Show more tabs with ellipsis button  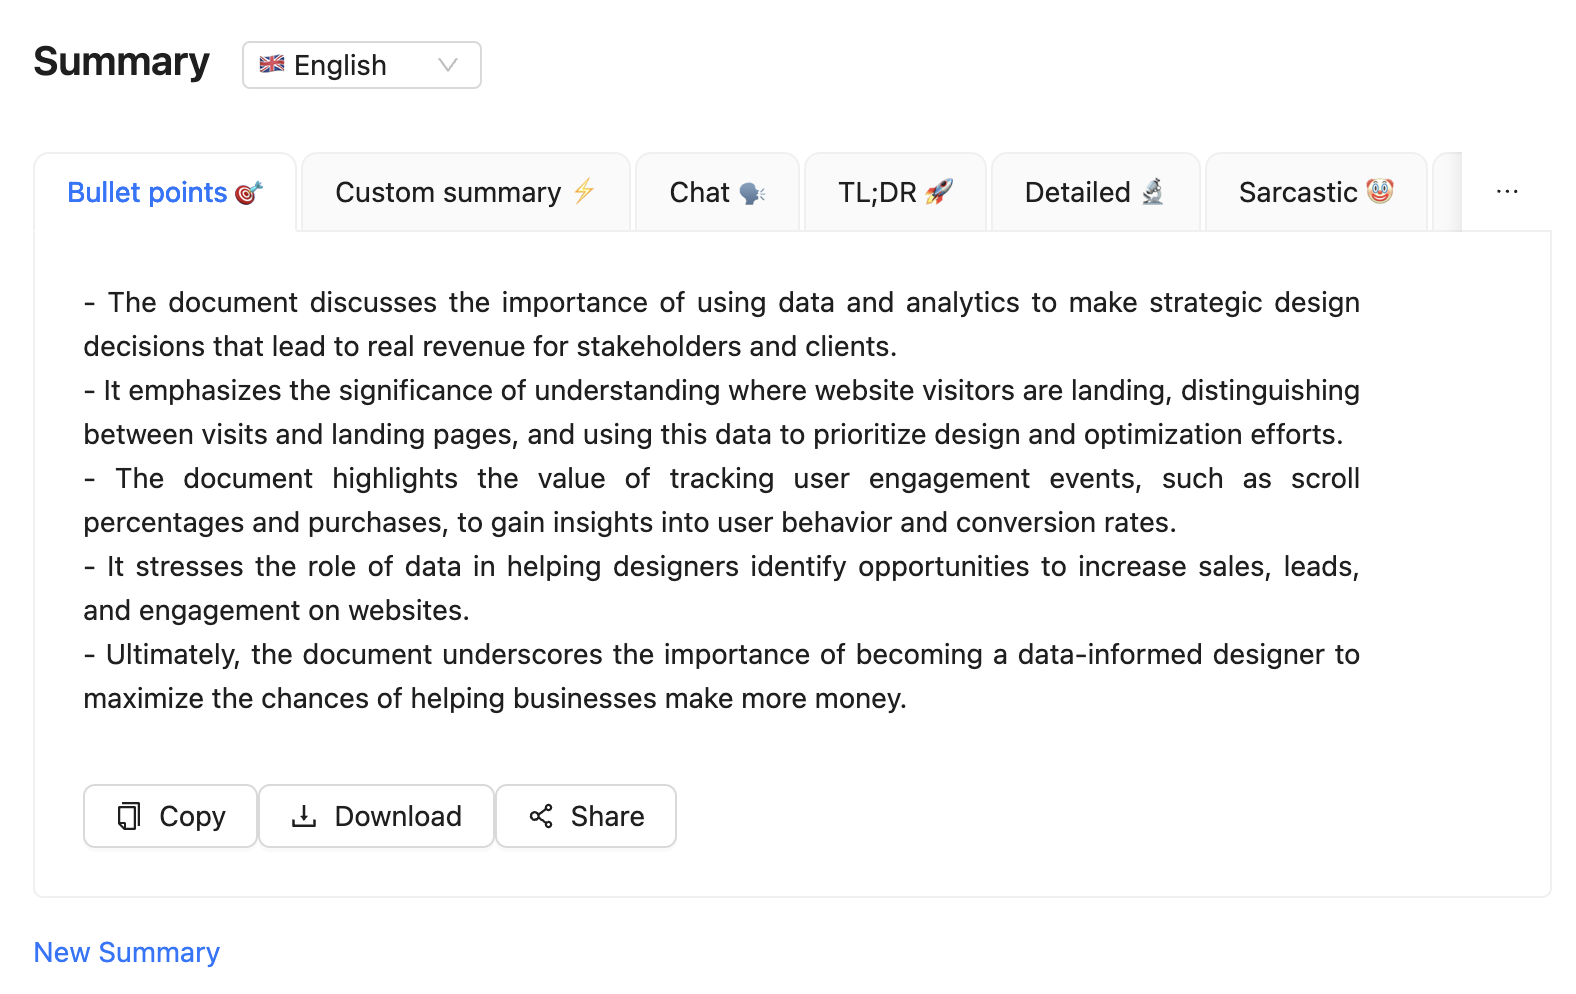(1507, 192)
